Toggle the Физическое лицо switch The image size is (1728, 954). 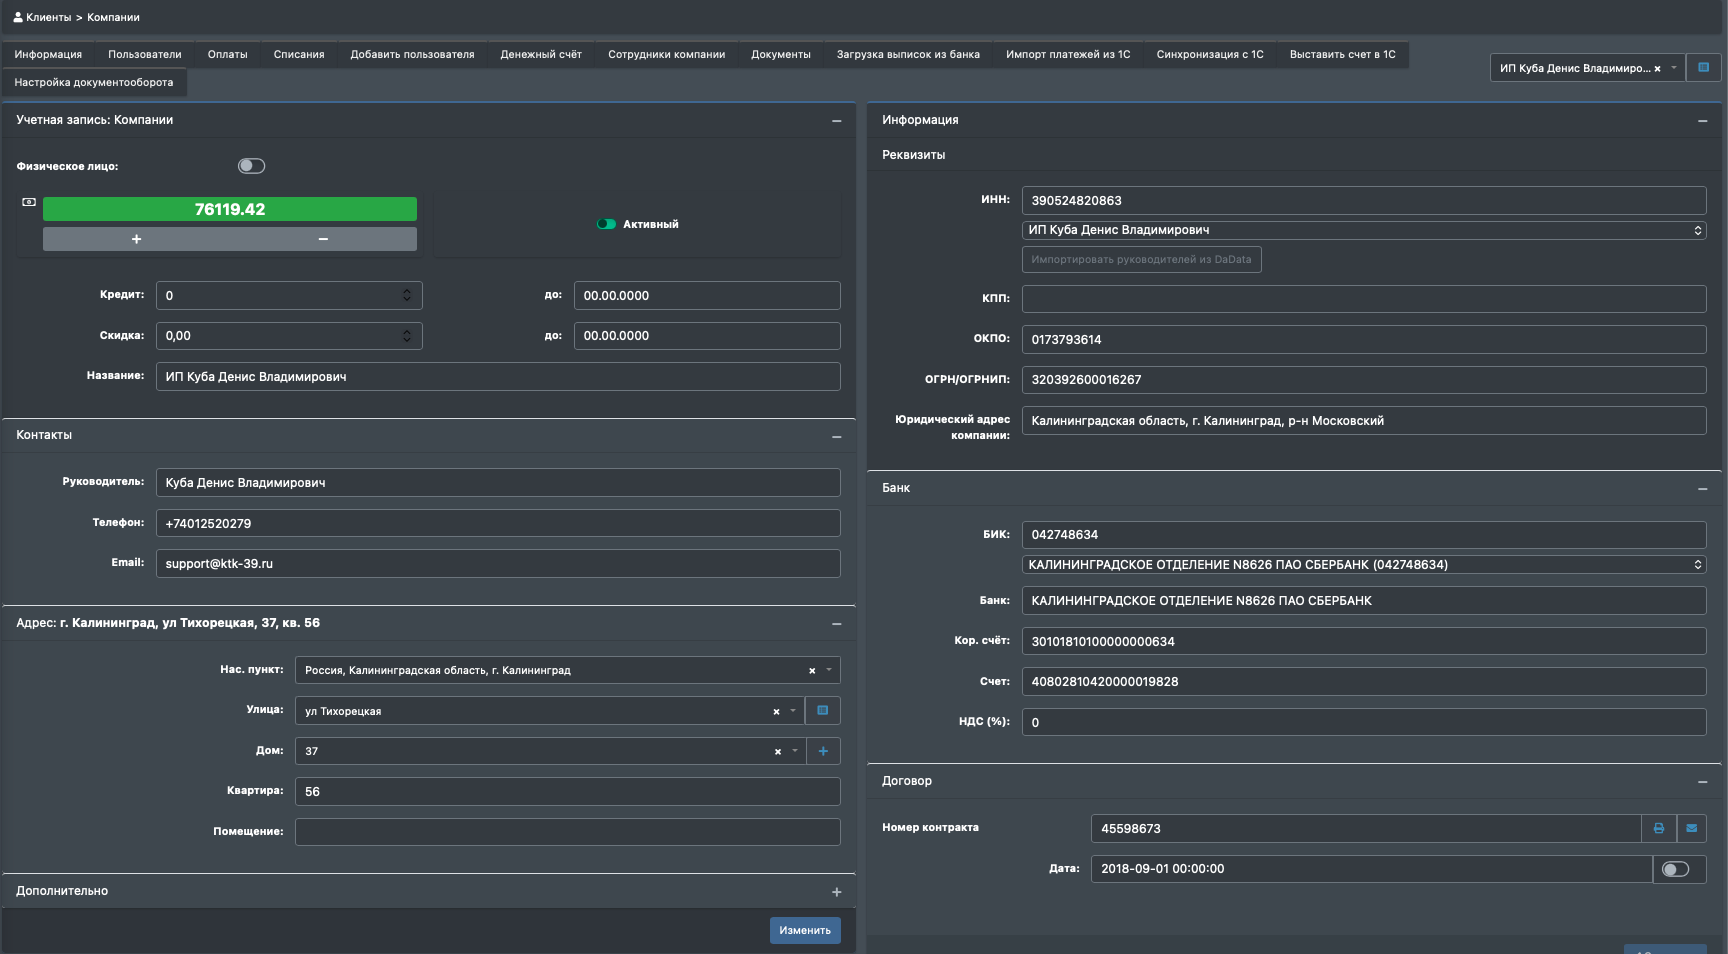[251, 166]
